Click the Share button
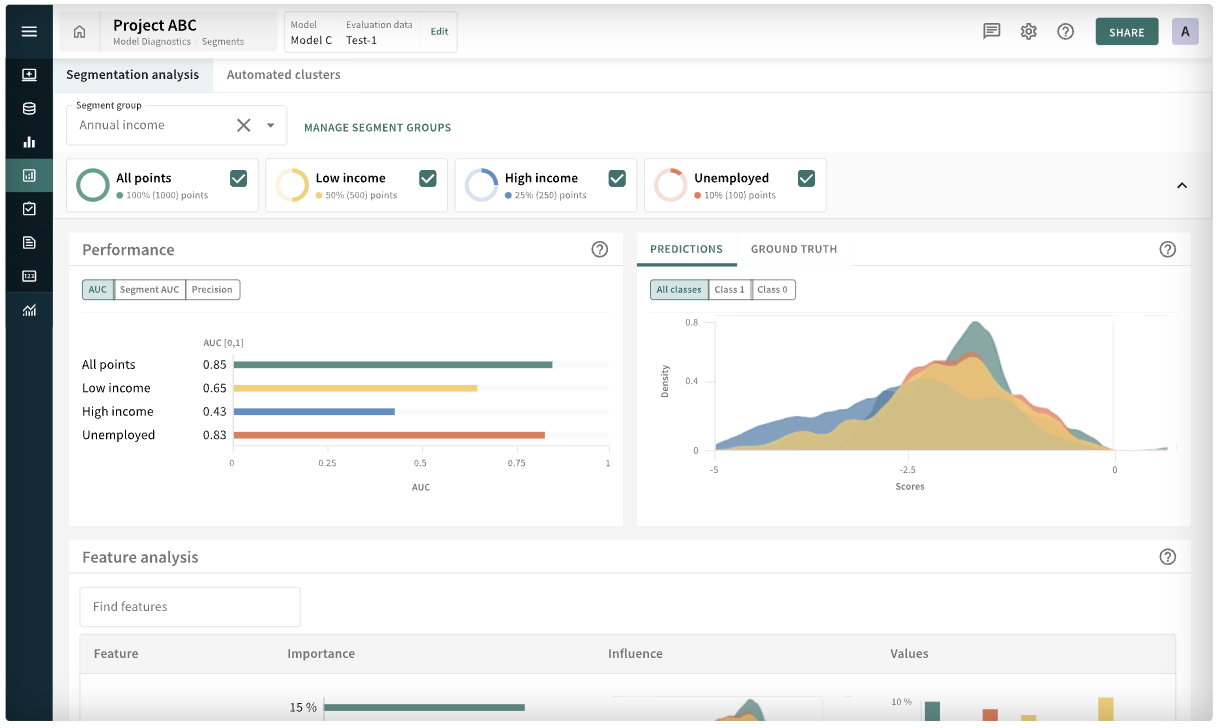The height and width of the screenshot is (728, 1218). click(x=1126, y=32)
